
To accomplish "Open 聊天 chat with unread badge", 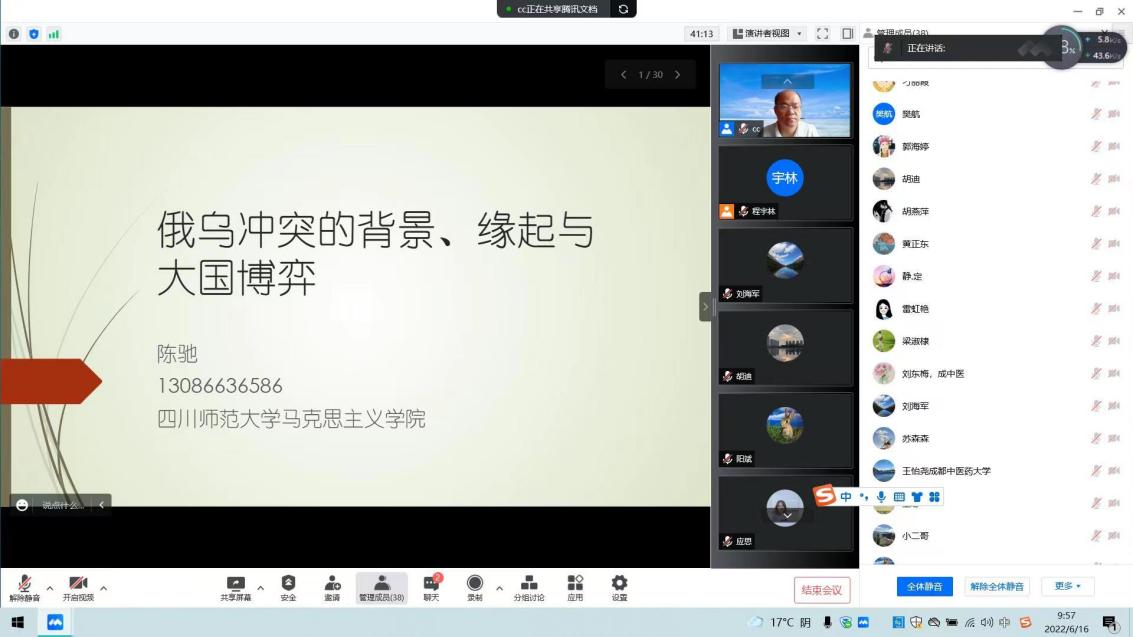I will (431, 587).
